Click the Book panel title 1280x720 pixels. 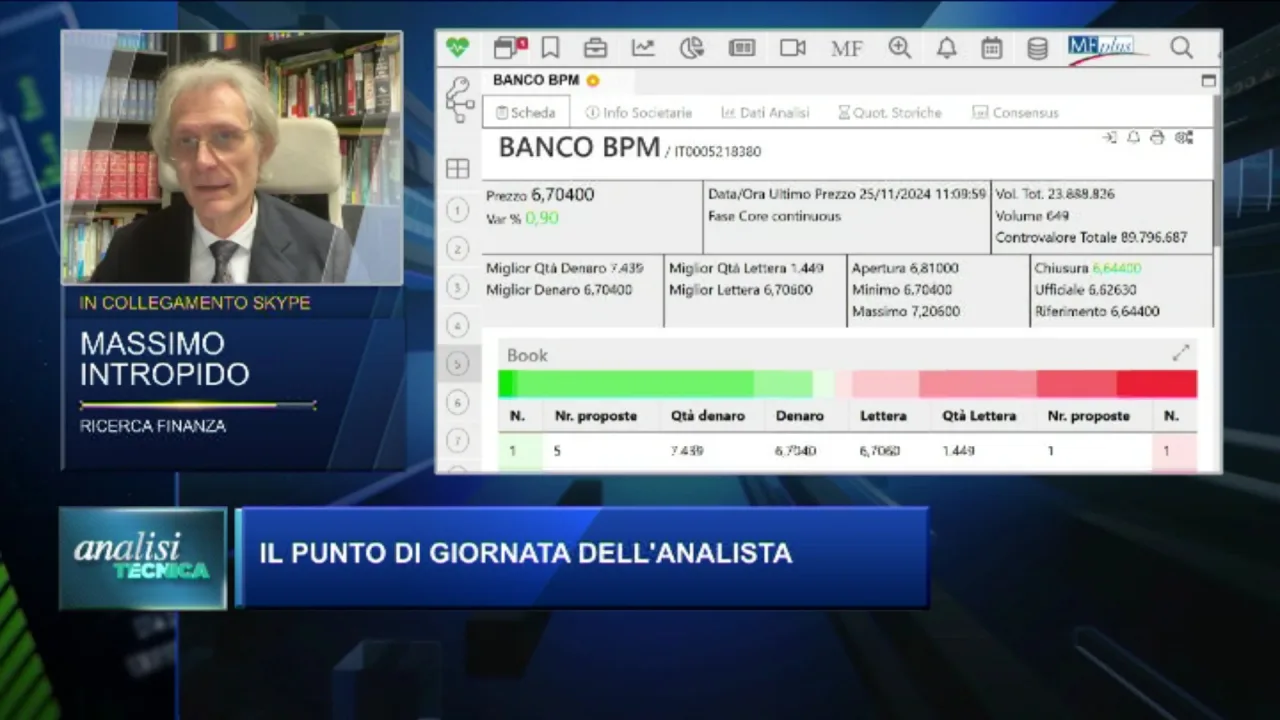pos(527,355)
